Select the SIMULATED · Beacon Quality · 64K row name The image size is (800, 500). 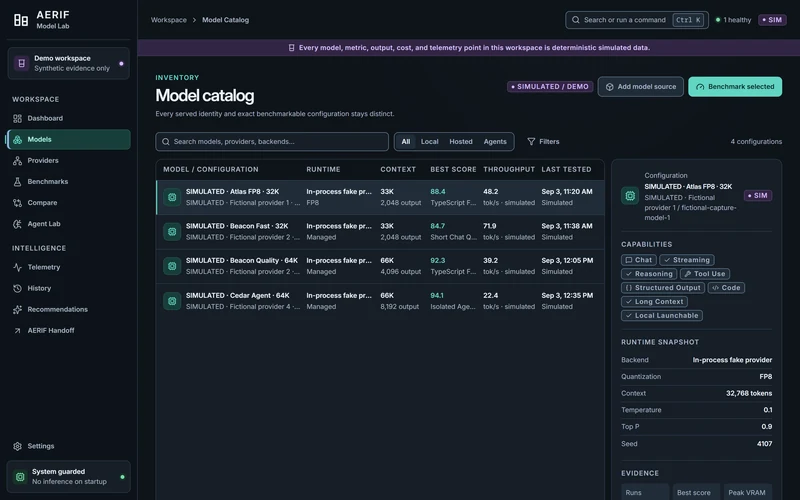(242, 261)
